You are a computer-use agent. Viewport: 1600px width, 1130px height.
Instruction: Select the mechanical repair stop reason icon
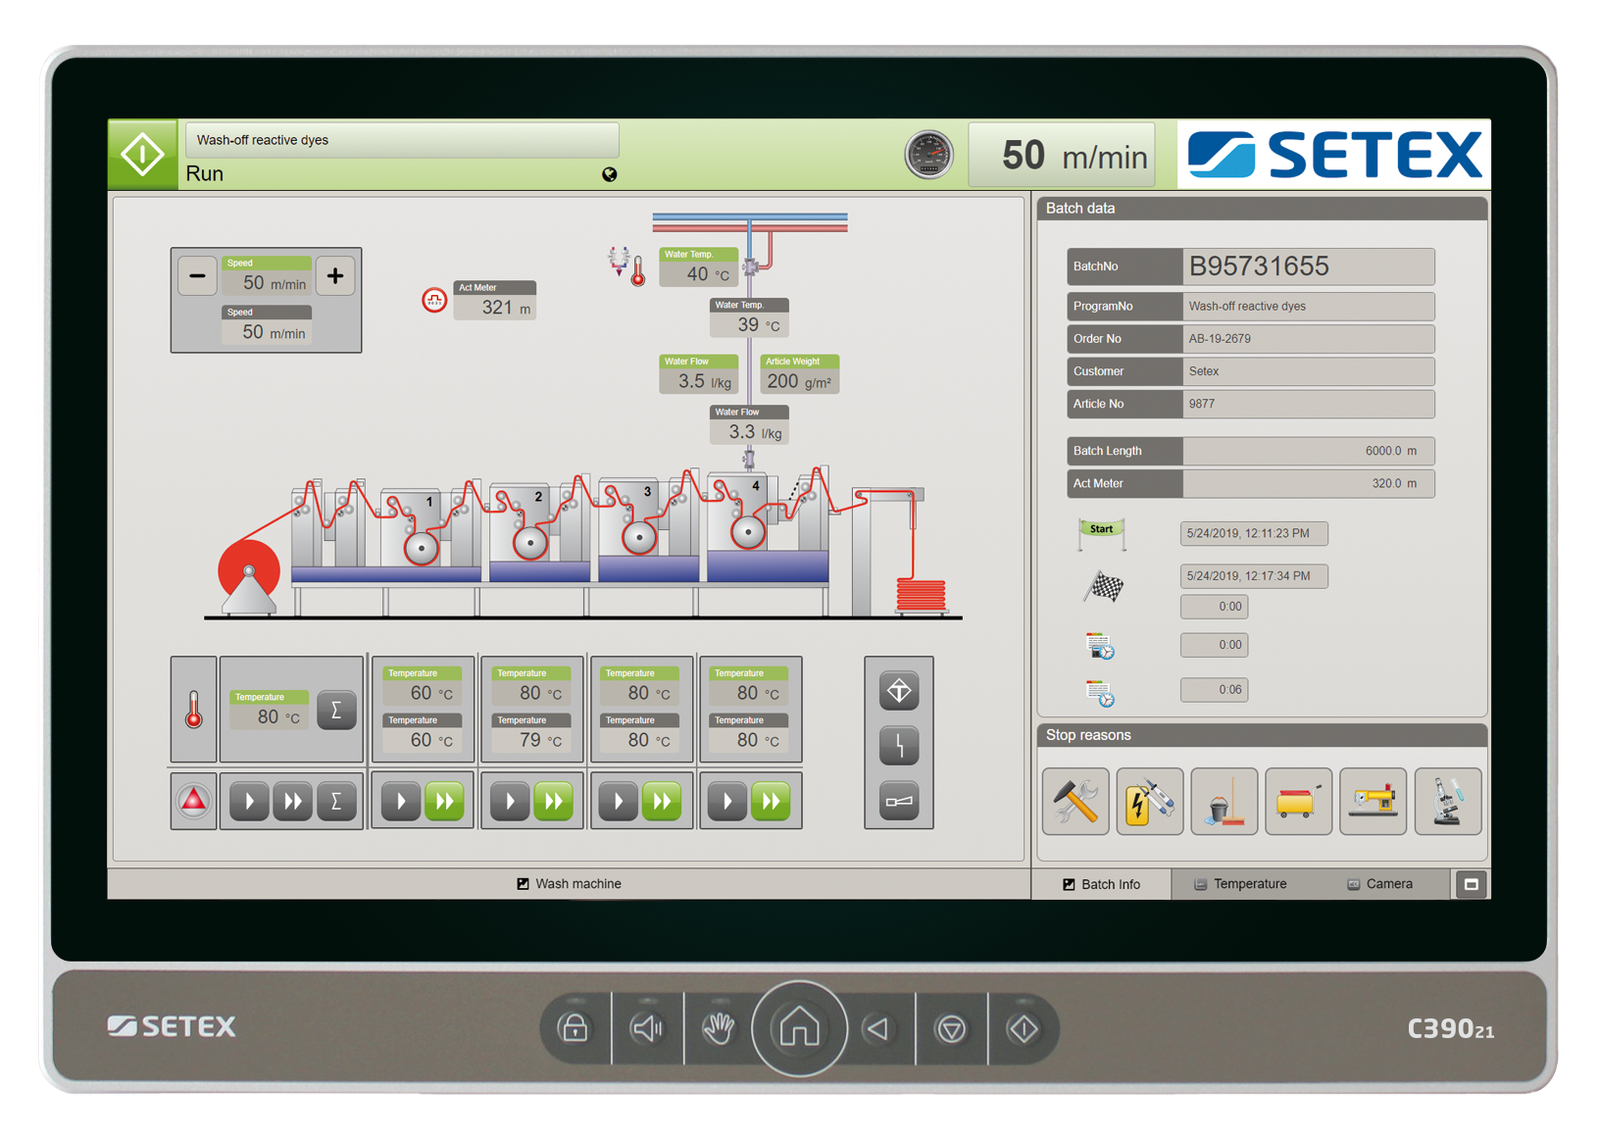coord(1074,802)
